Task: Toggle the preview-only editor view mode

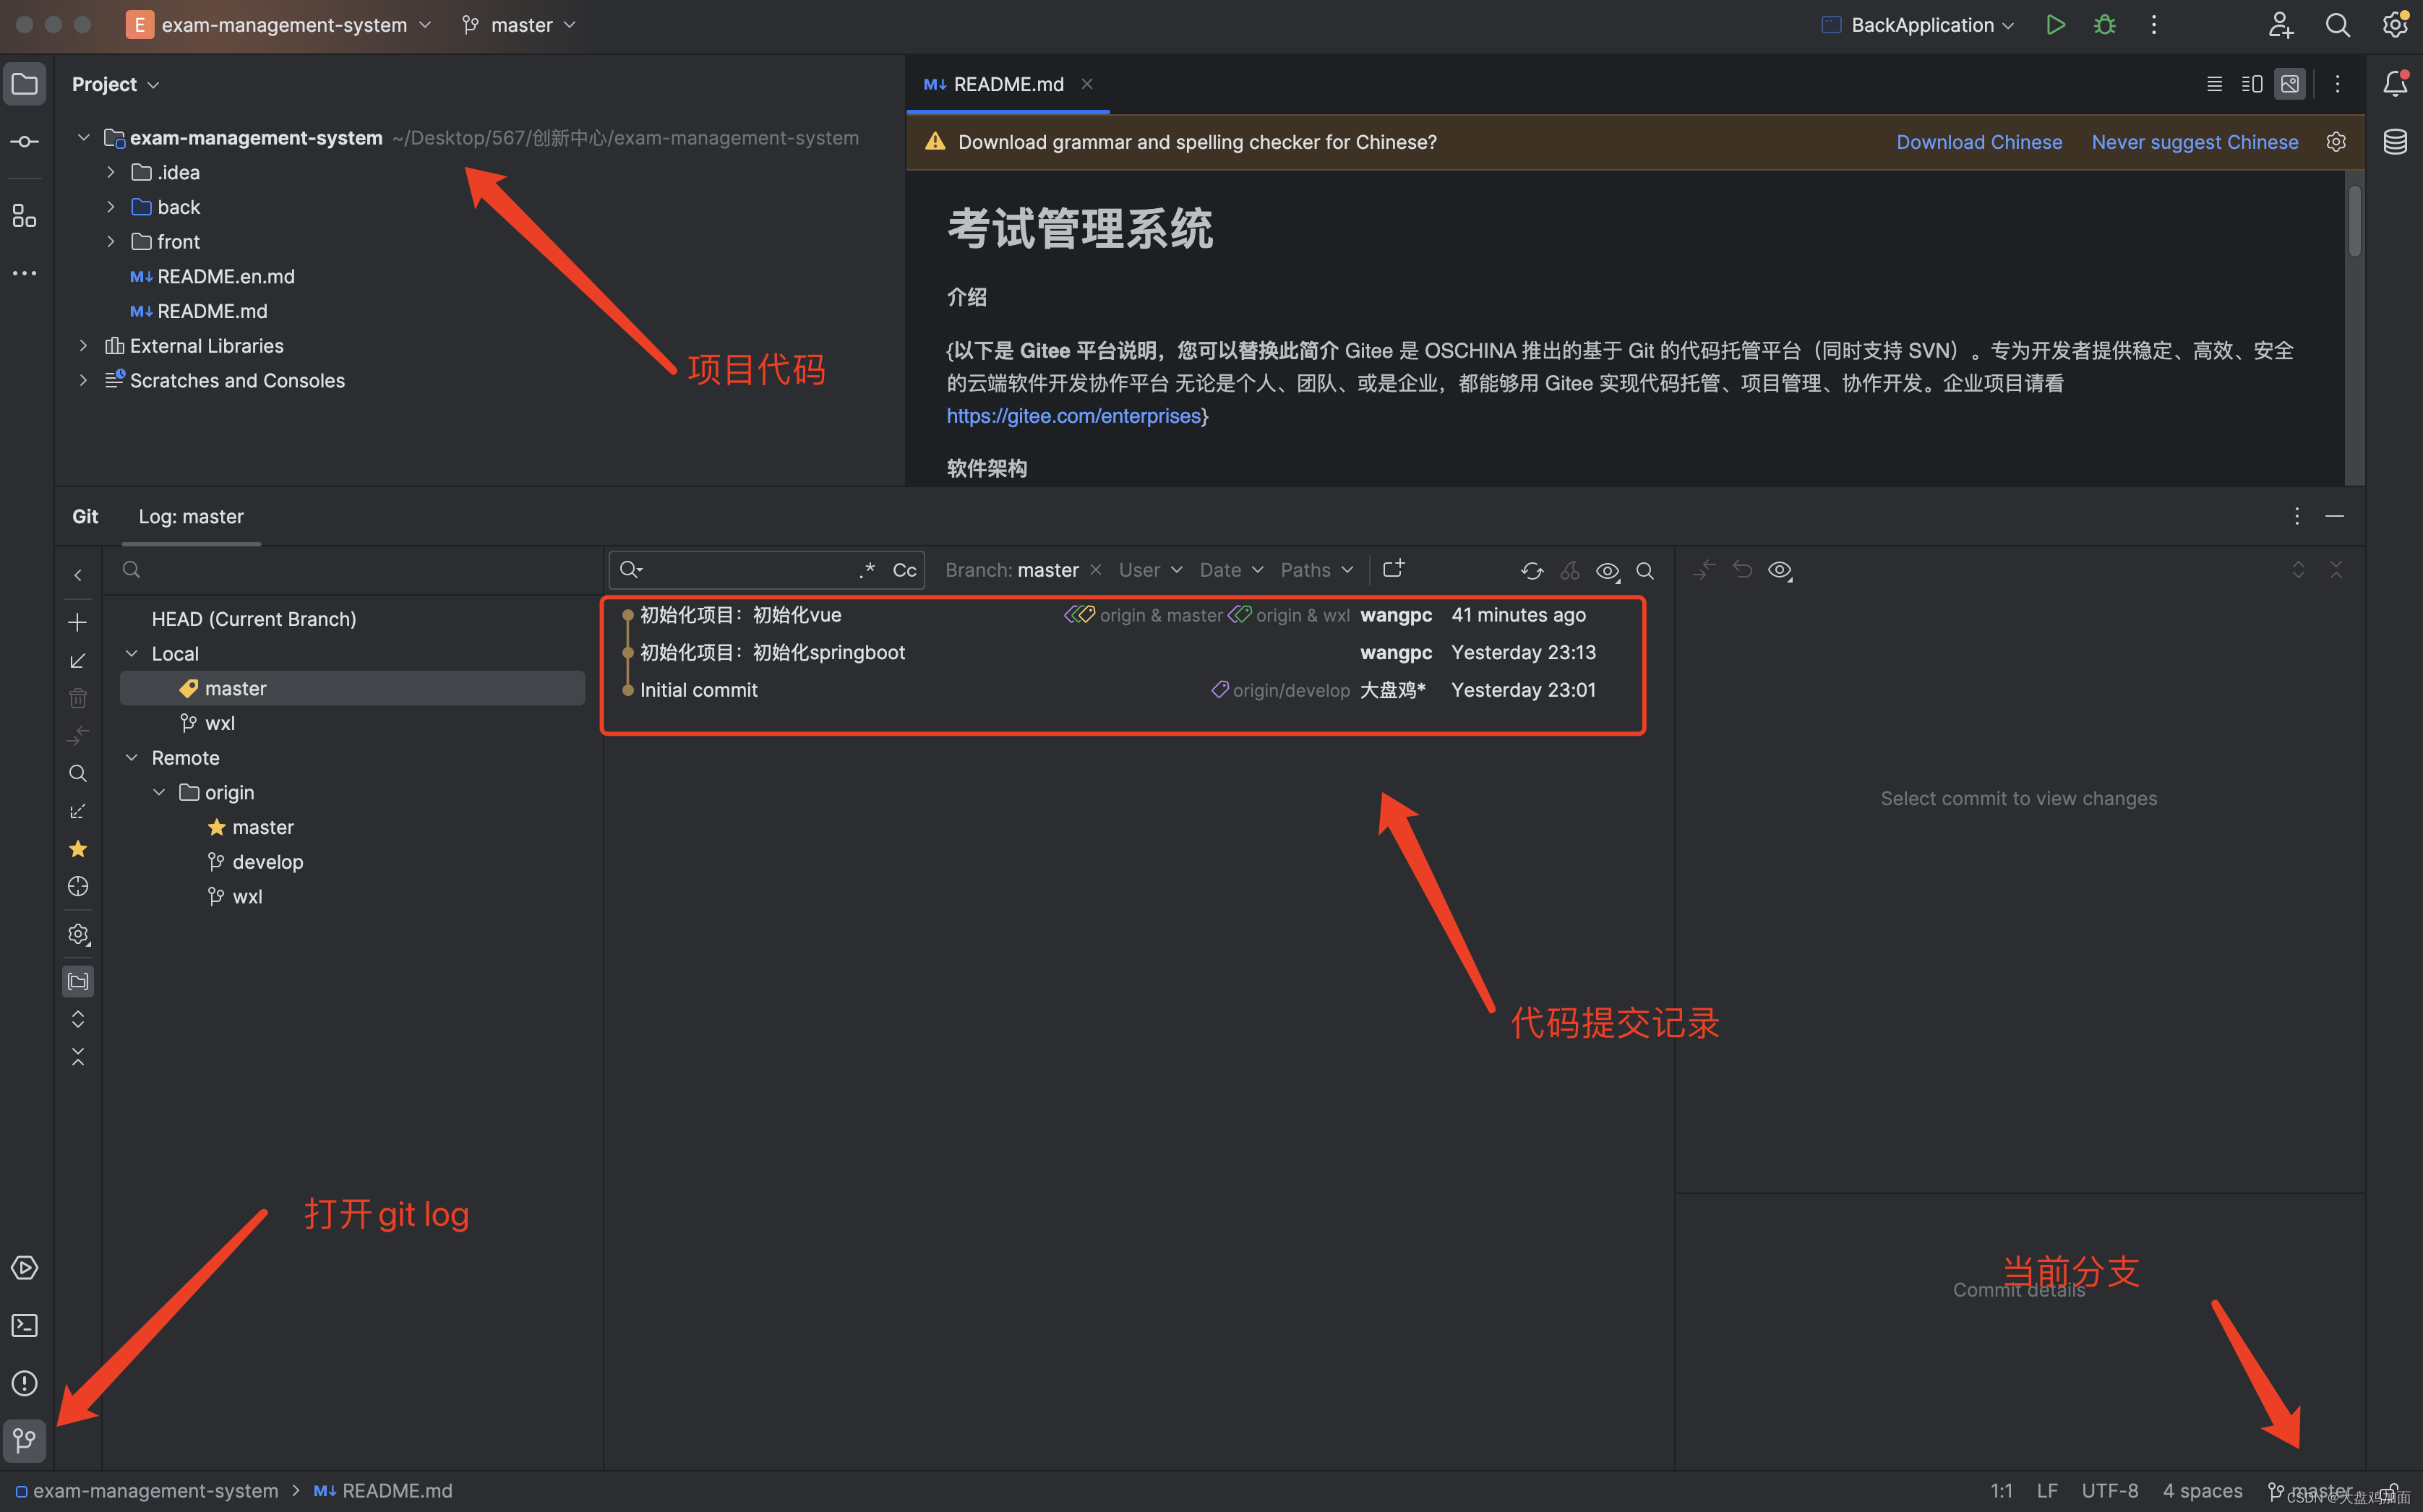Action: click(2289, 84)
